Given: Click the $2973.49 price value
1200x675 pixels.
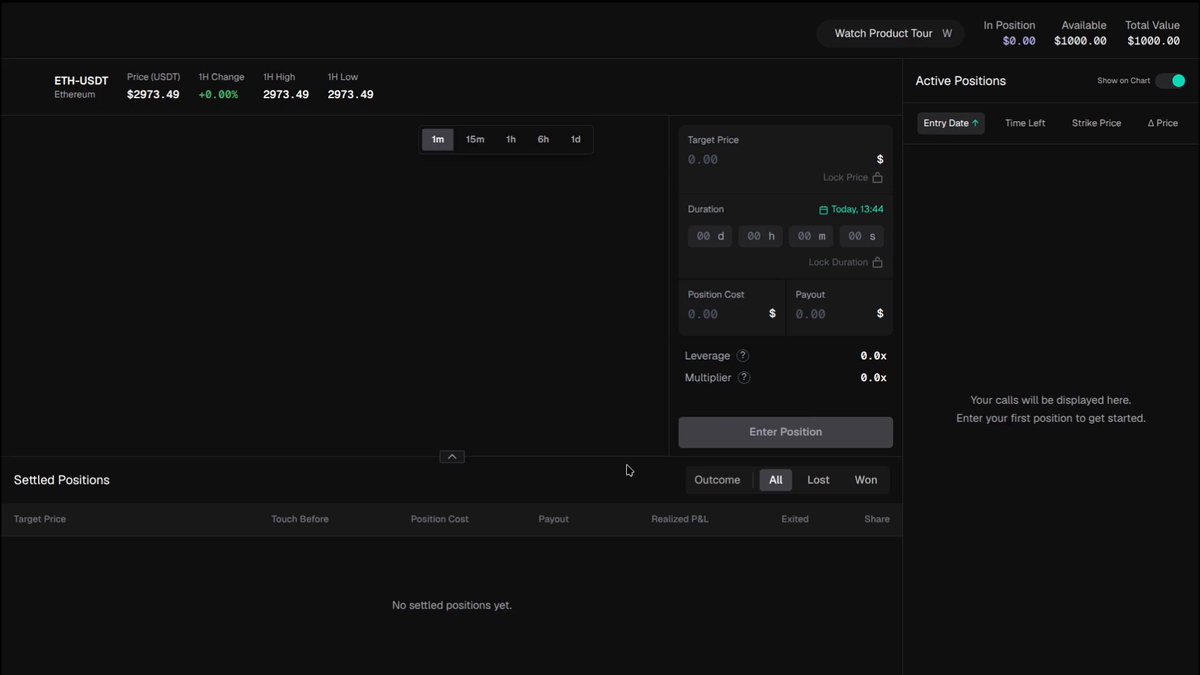Looking at the screenshot, I should 153,95.
